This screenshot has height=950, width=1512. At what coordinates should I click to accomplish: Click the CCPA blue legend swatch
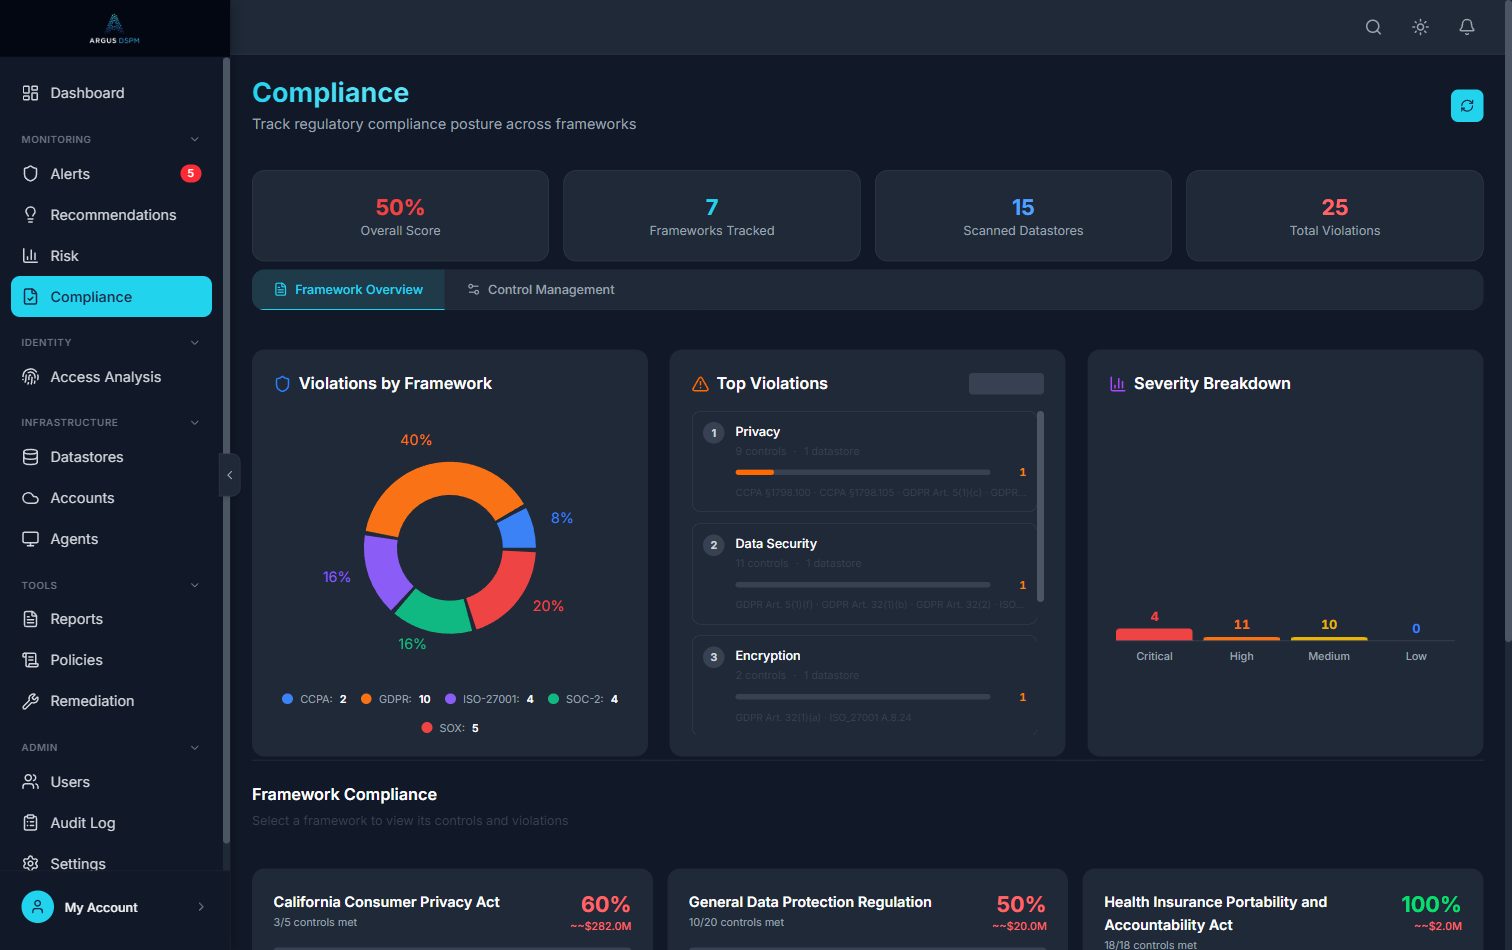[x=288, y=699]
